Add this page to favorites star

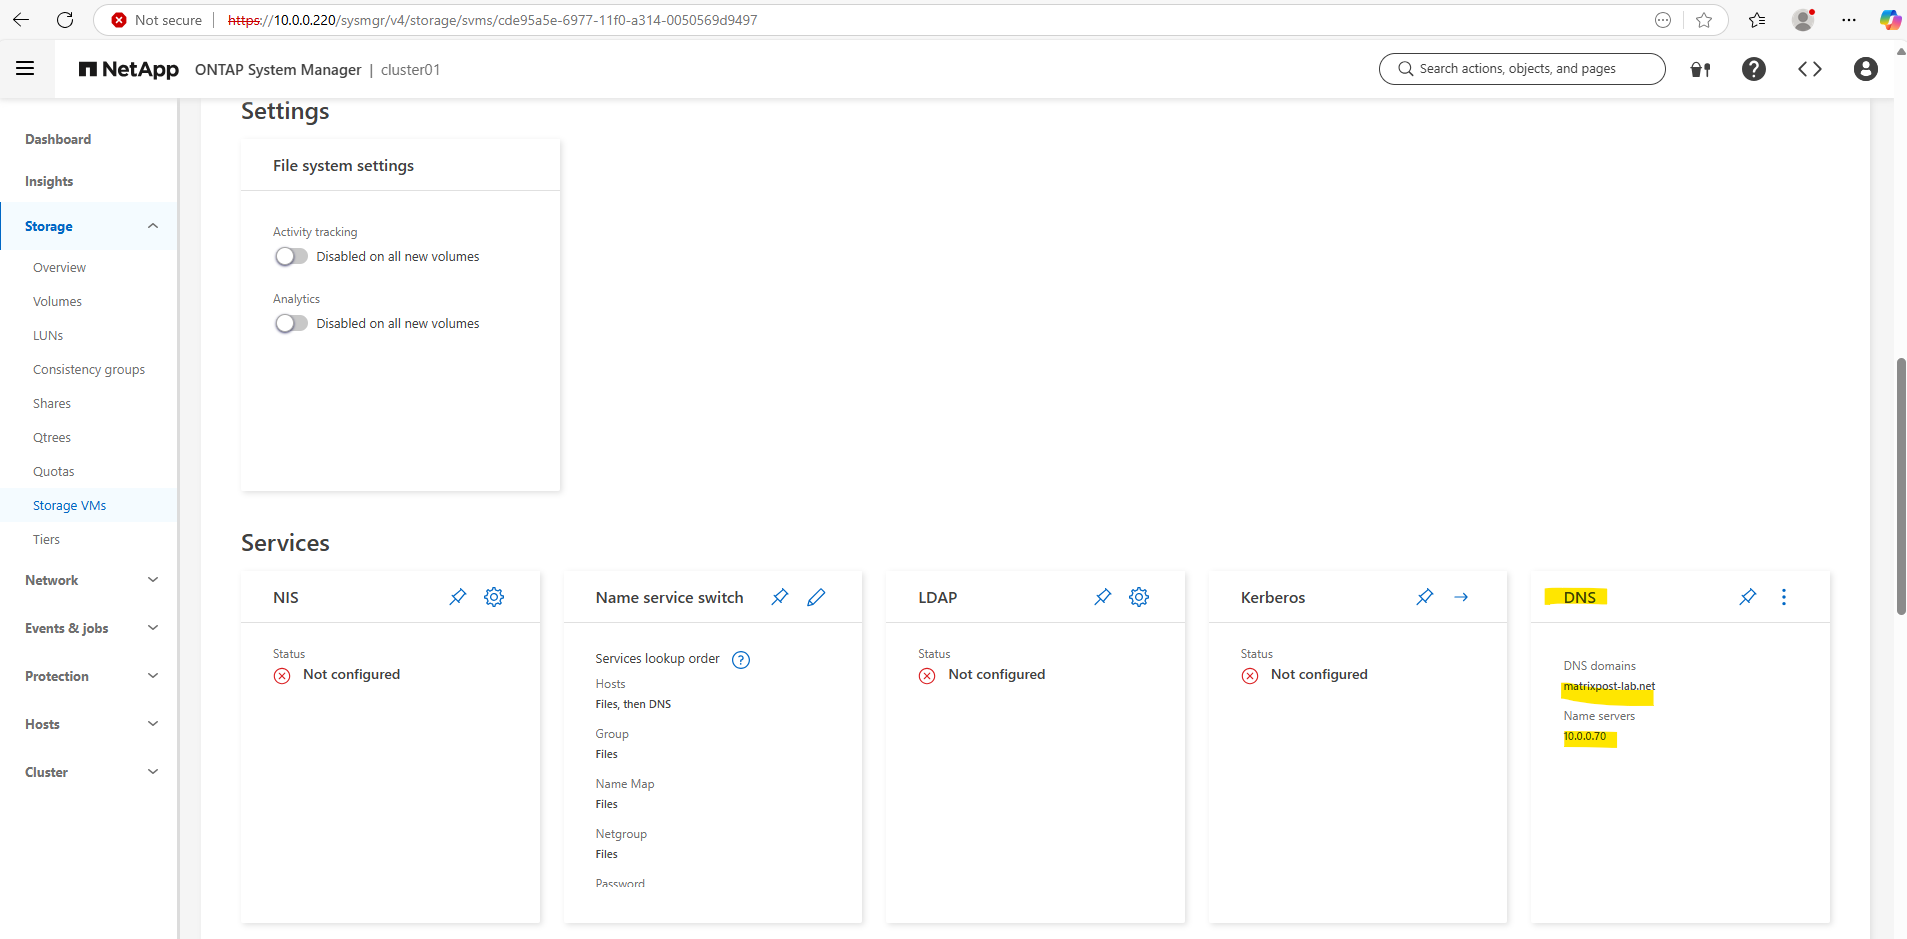1704,20
